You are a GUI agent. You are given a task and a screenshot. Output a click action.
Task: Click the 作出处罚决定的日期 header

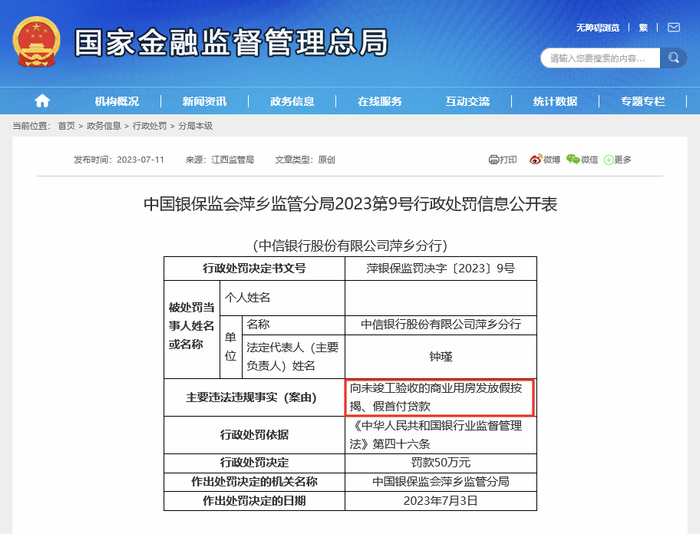(x=254, y=501)
